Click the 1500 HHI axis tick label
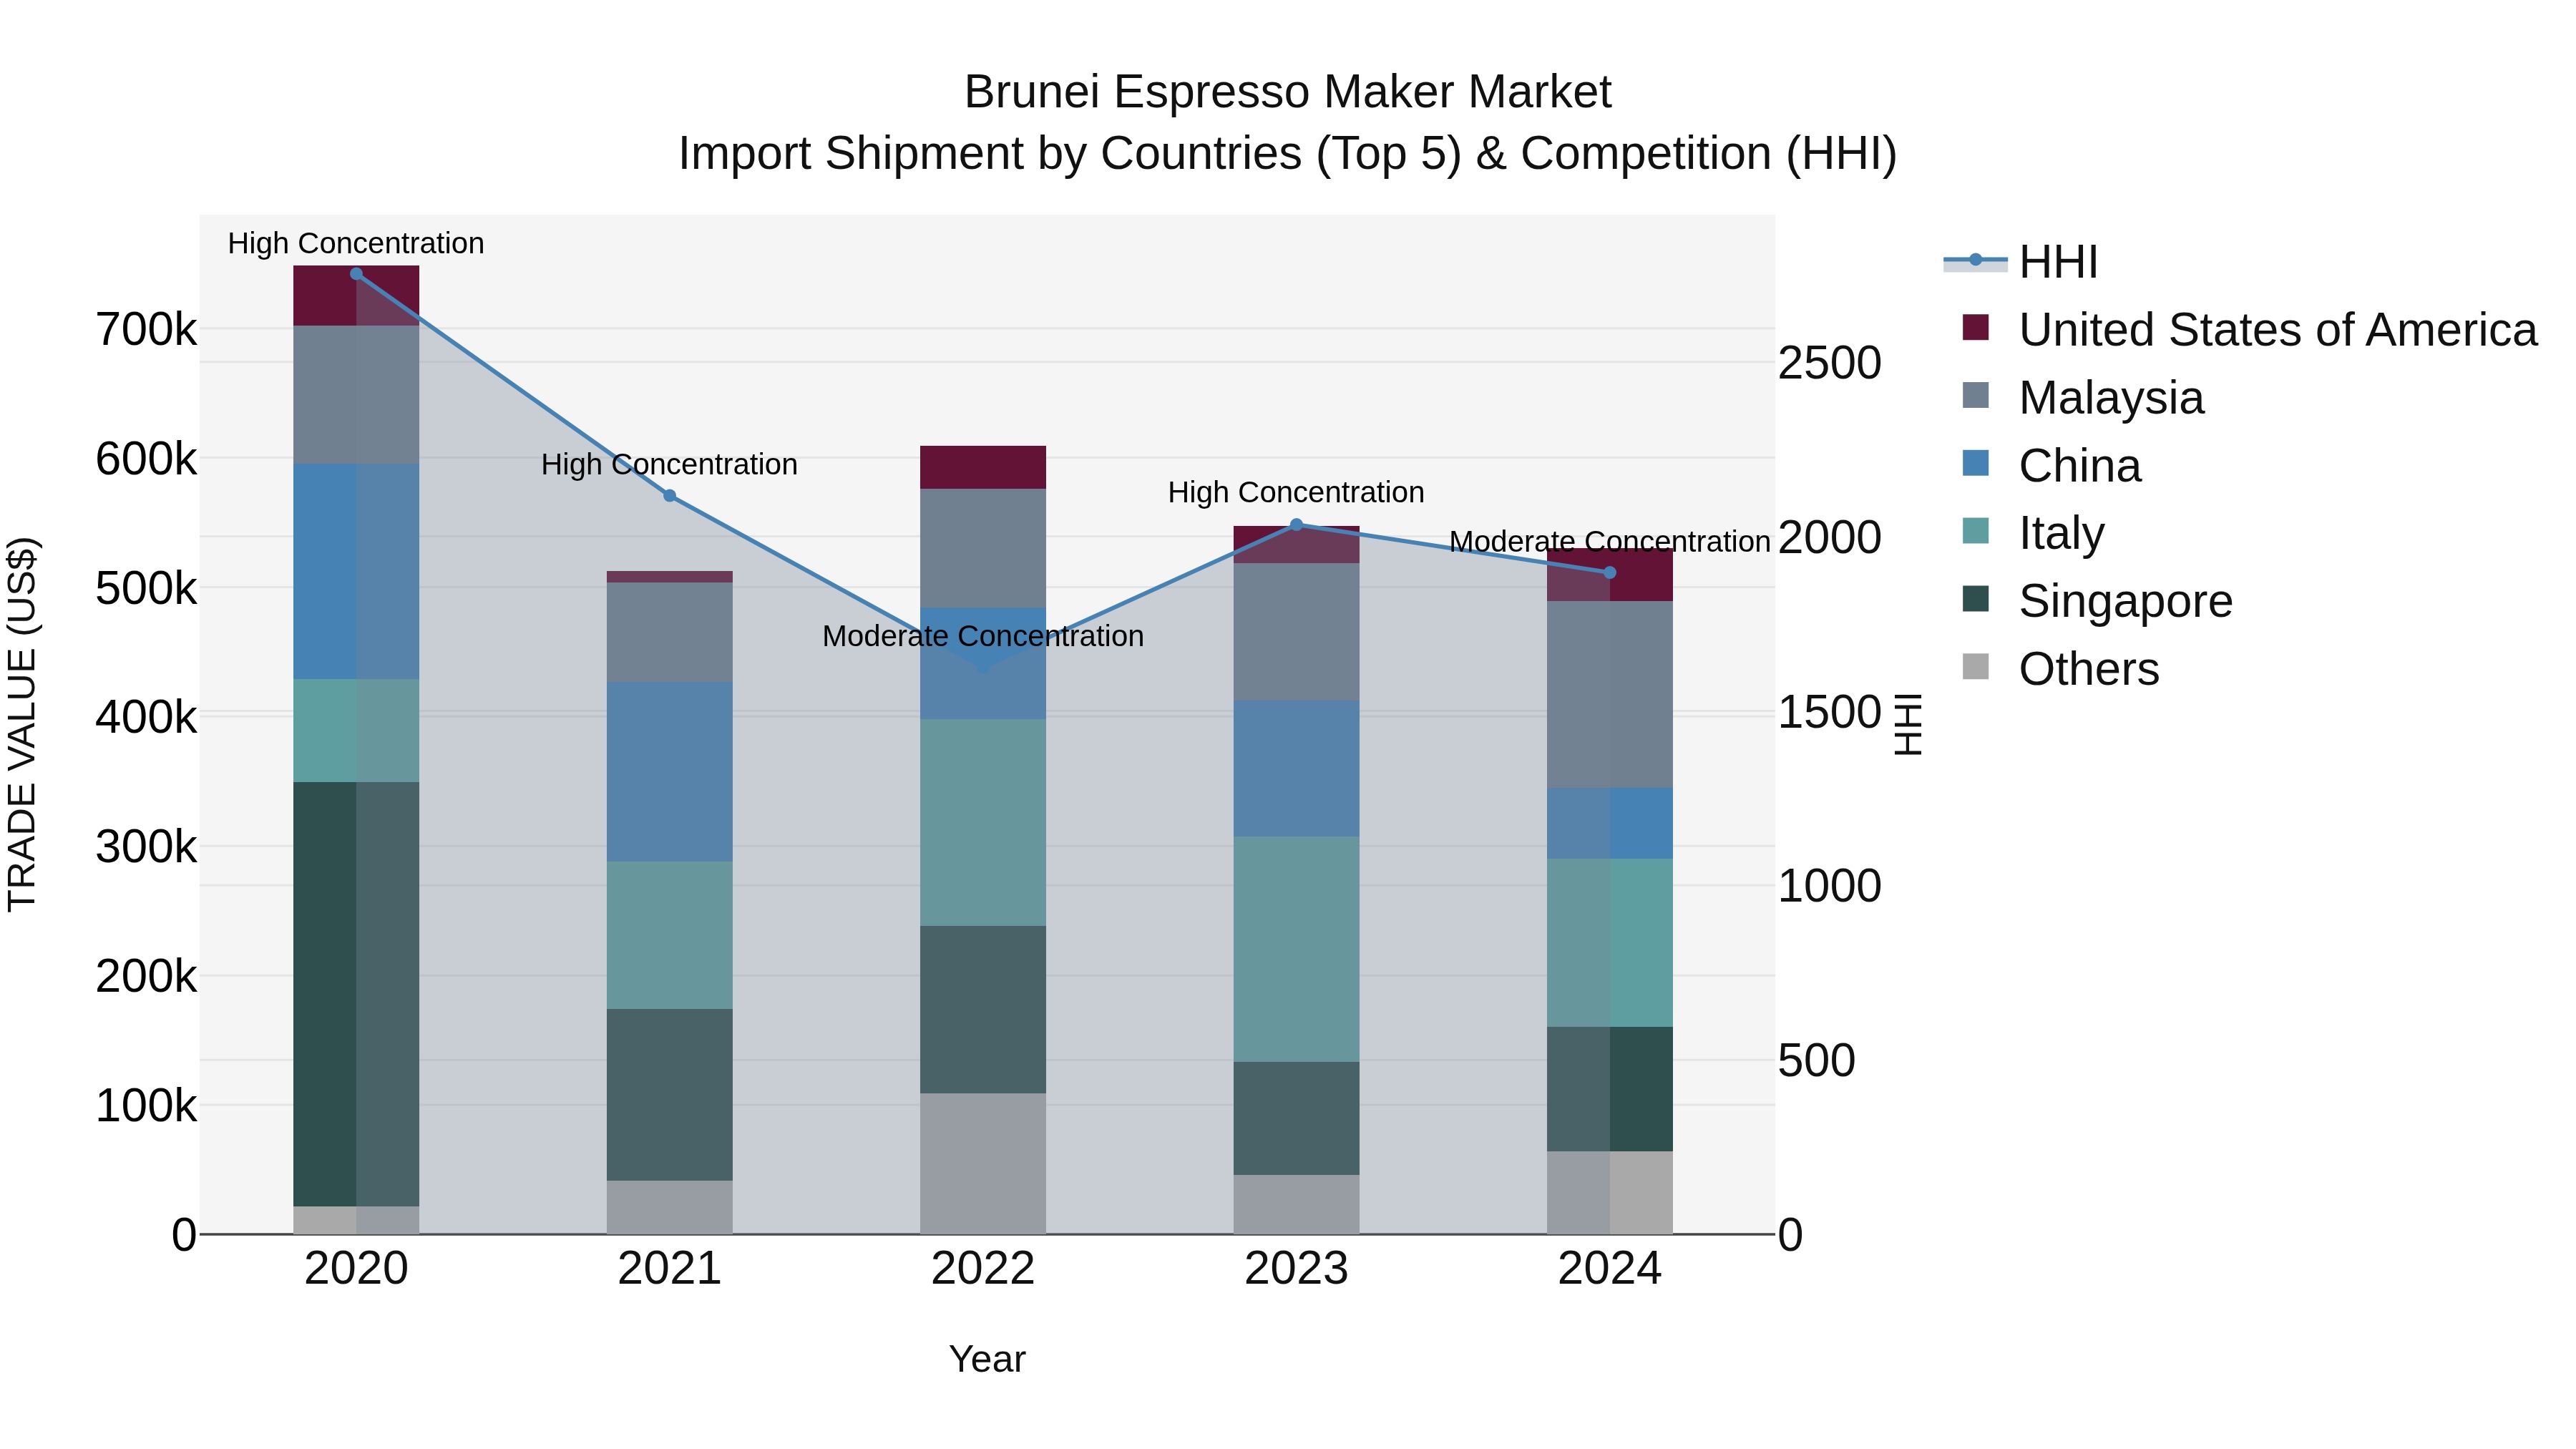The image size is (2576, 1449). [1830, 712]
